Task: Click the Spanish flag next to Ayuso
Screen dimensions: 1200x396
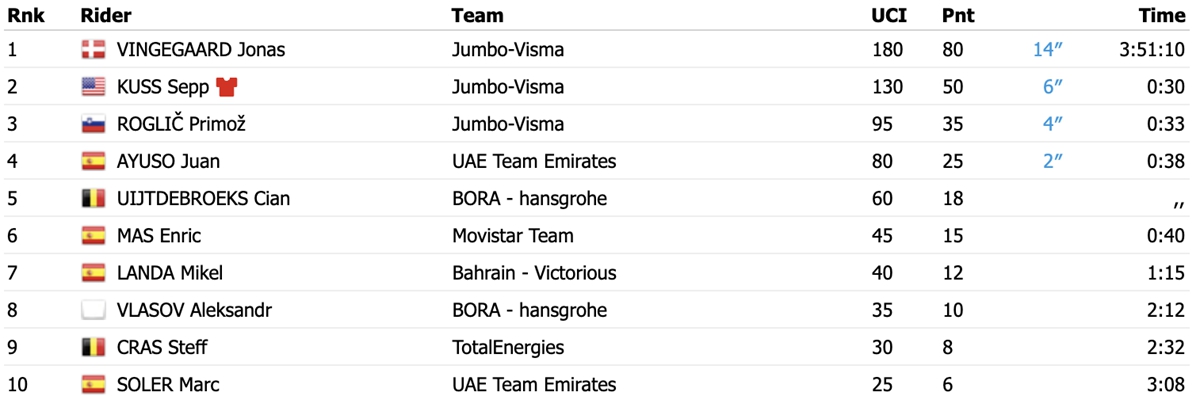Action: [x=93, y=161]
